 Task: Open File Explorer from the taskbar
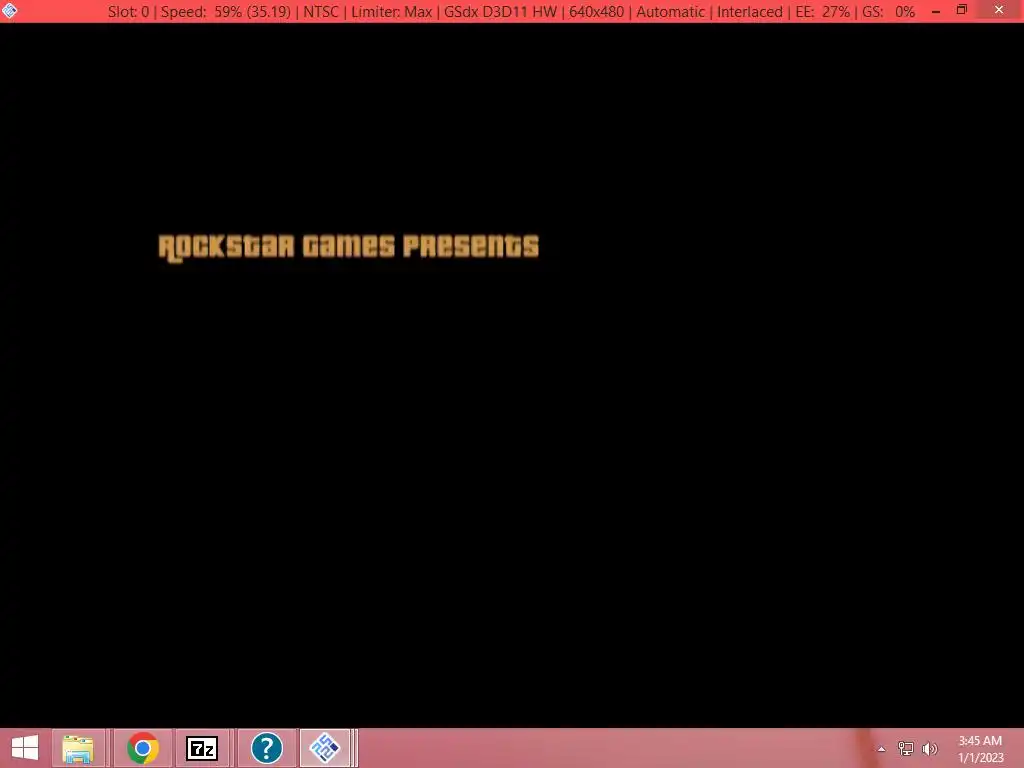(78, 748)
